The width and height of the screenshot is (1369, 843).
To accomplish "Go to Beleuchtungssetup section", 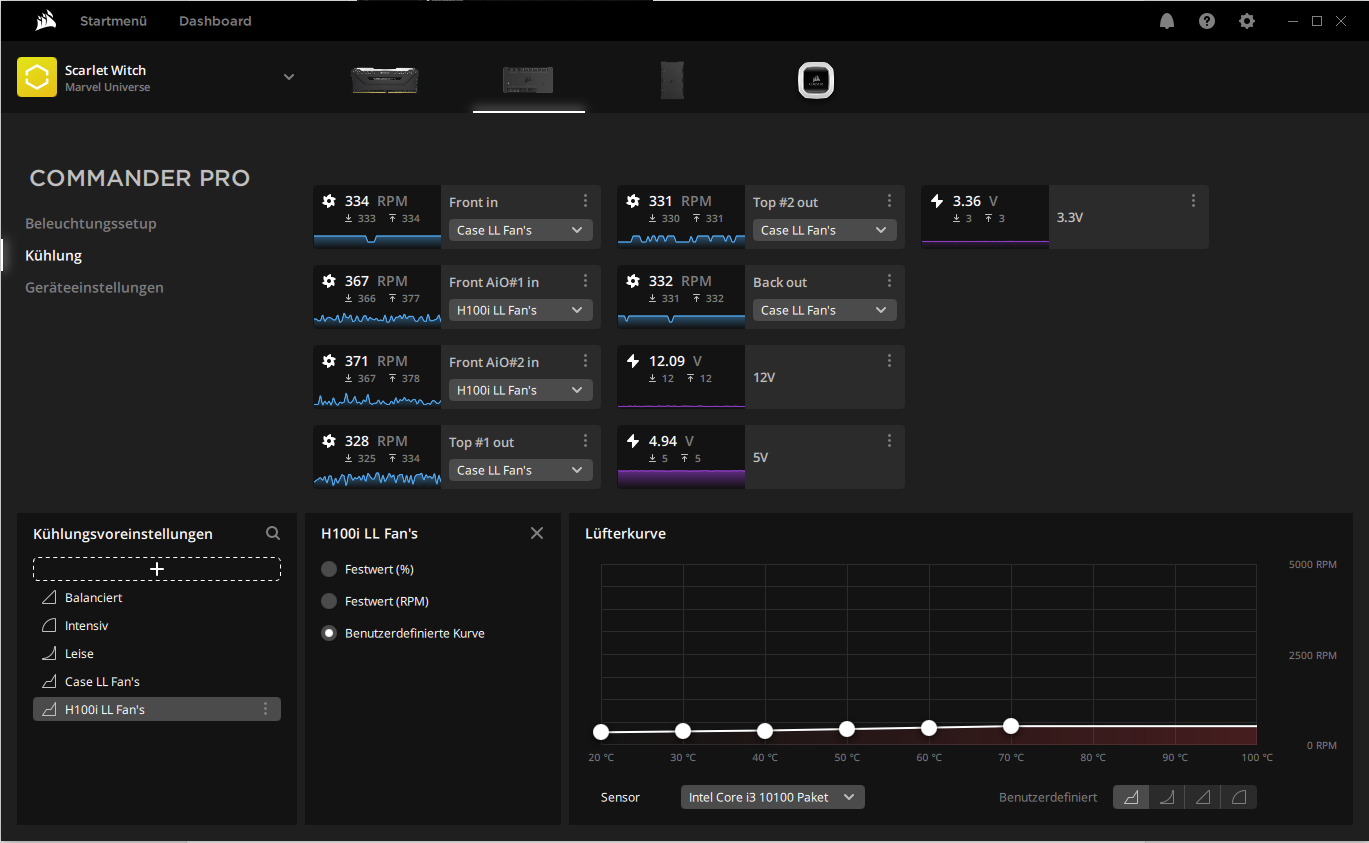I will tap(91, 223).
